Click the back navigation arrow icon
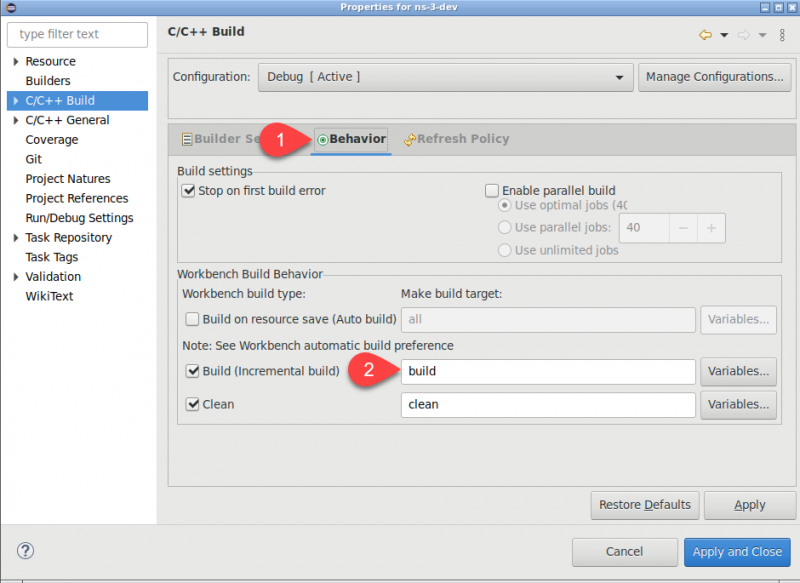Image resolution: width=800 pixels, height=583 pixels. point(706,35)
